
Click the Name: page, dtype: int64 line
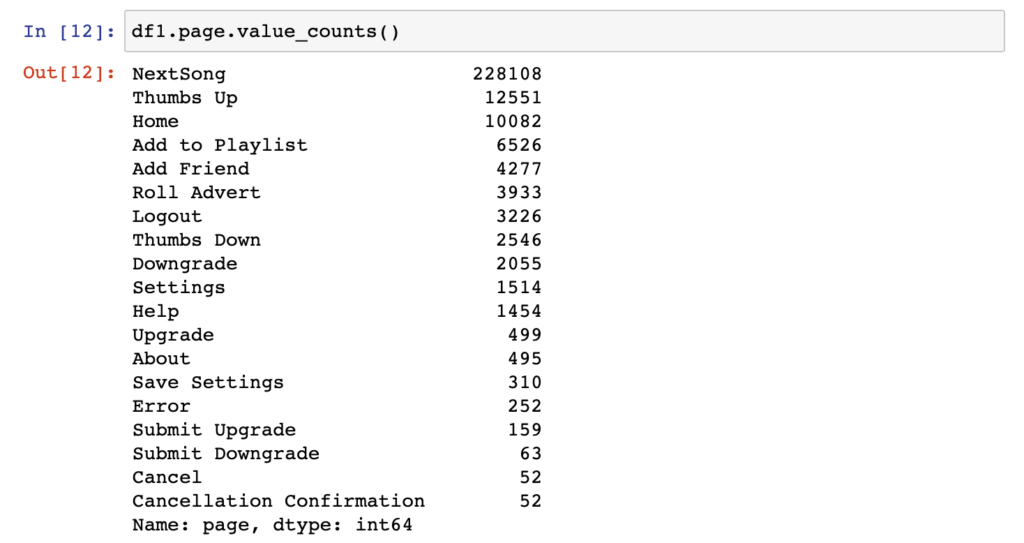(272, 525)
